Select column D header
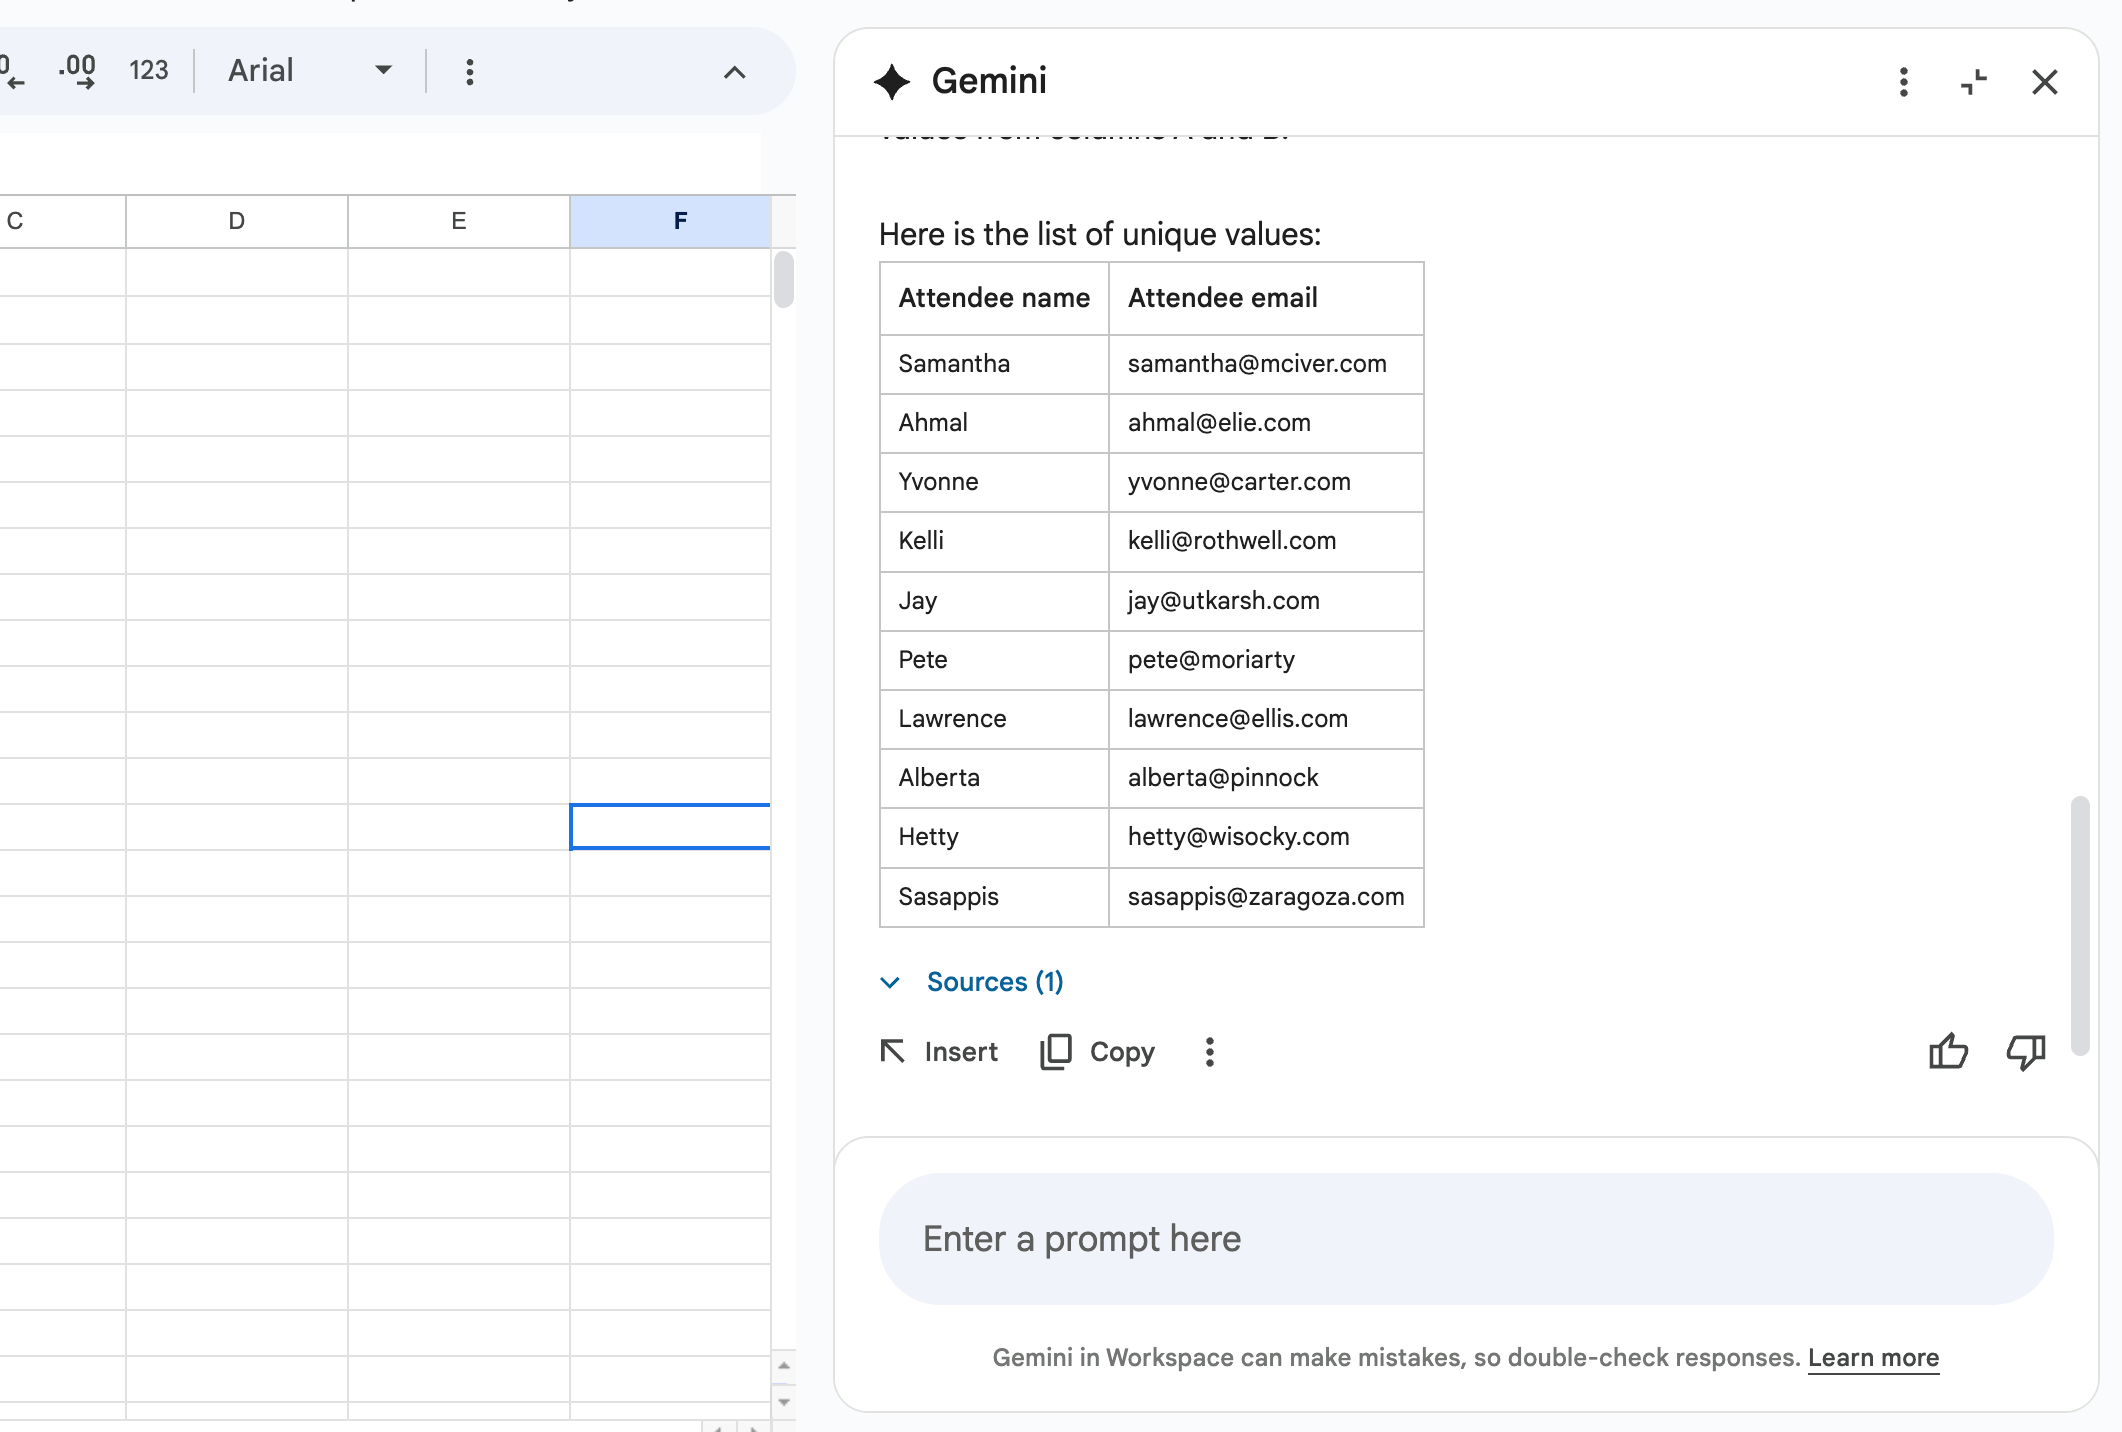The height and width of the screenshot is (1432, 2122). click(x=237, y=221)
